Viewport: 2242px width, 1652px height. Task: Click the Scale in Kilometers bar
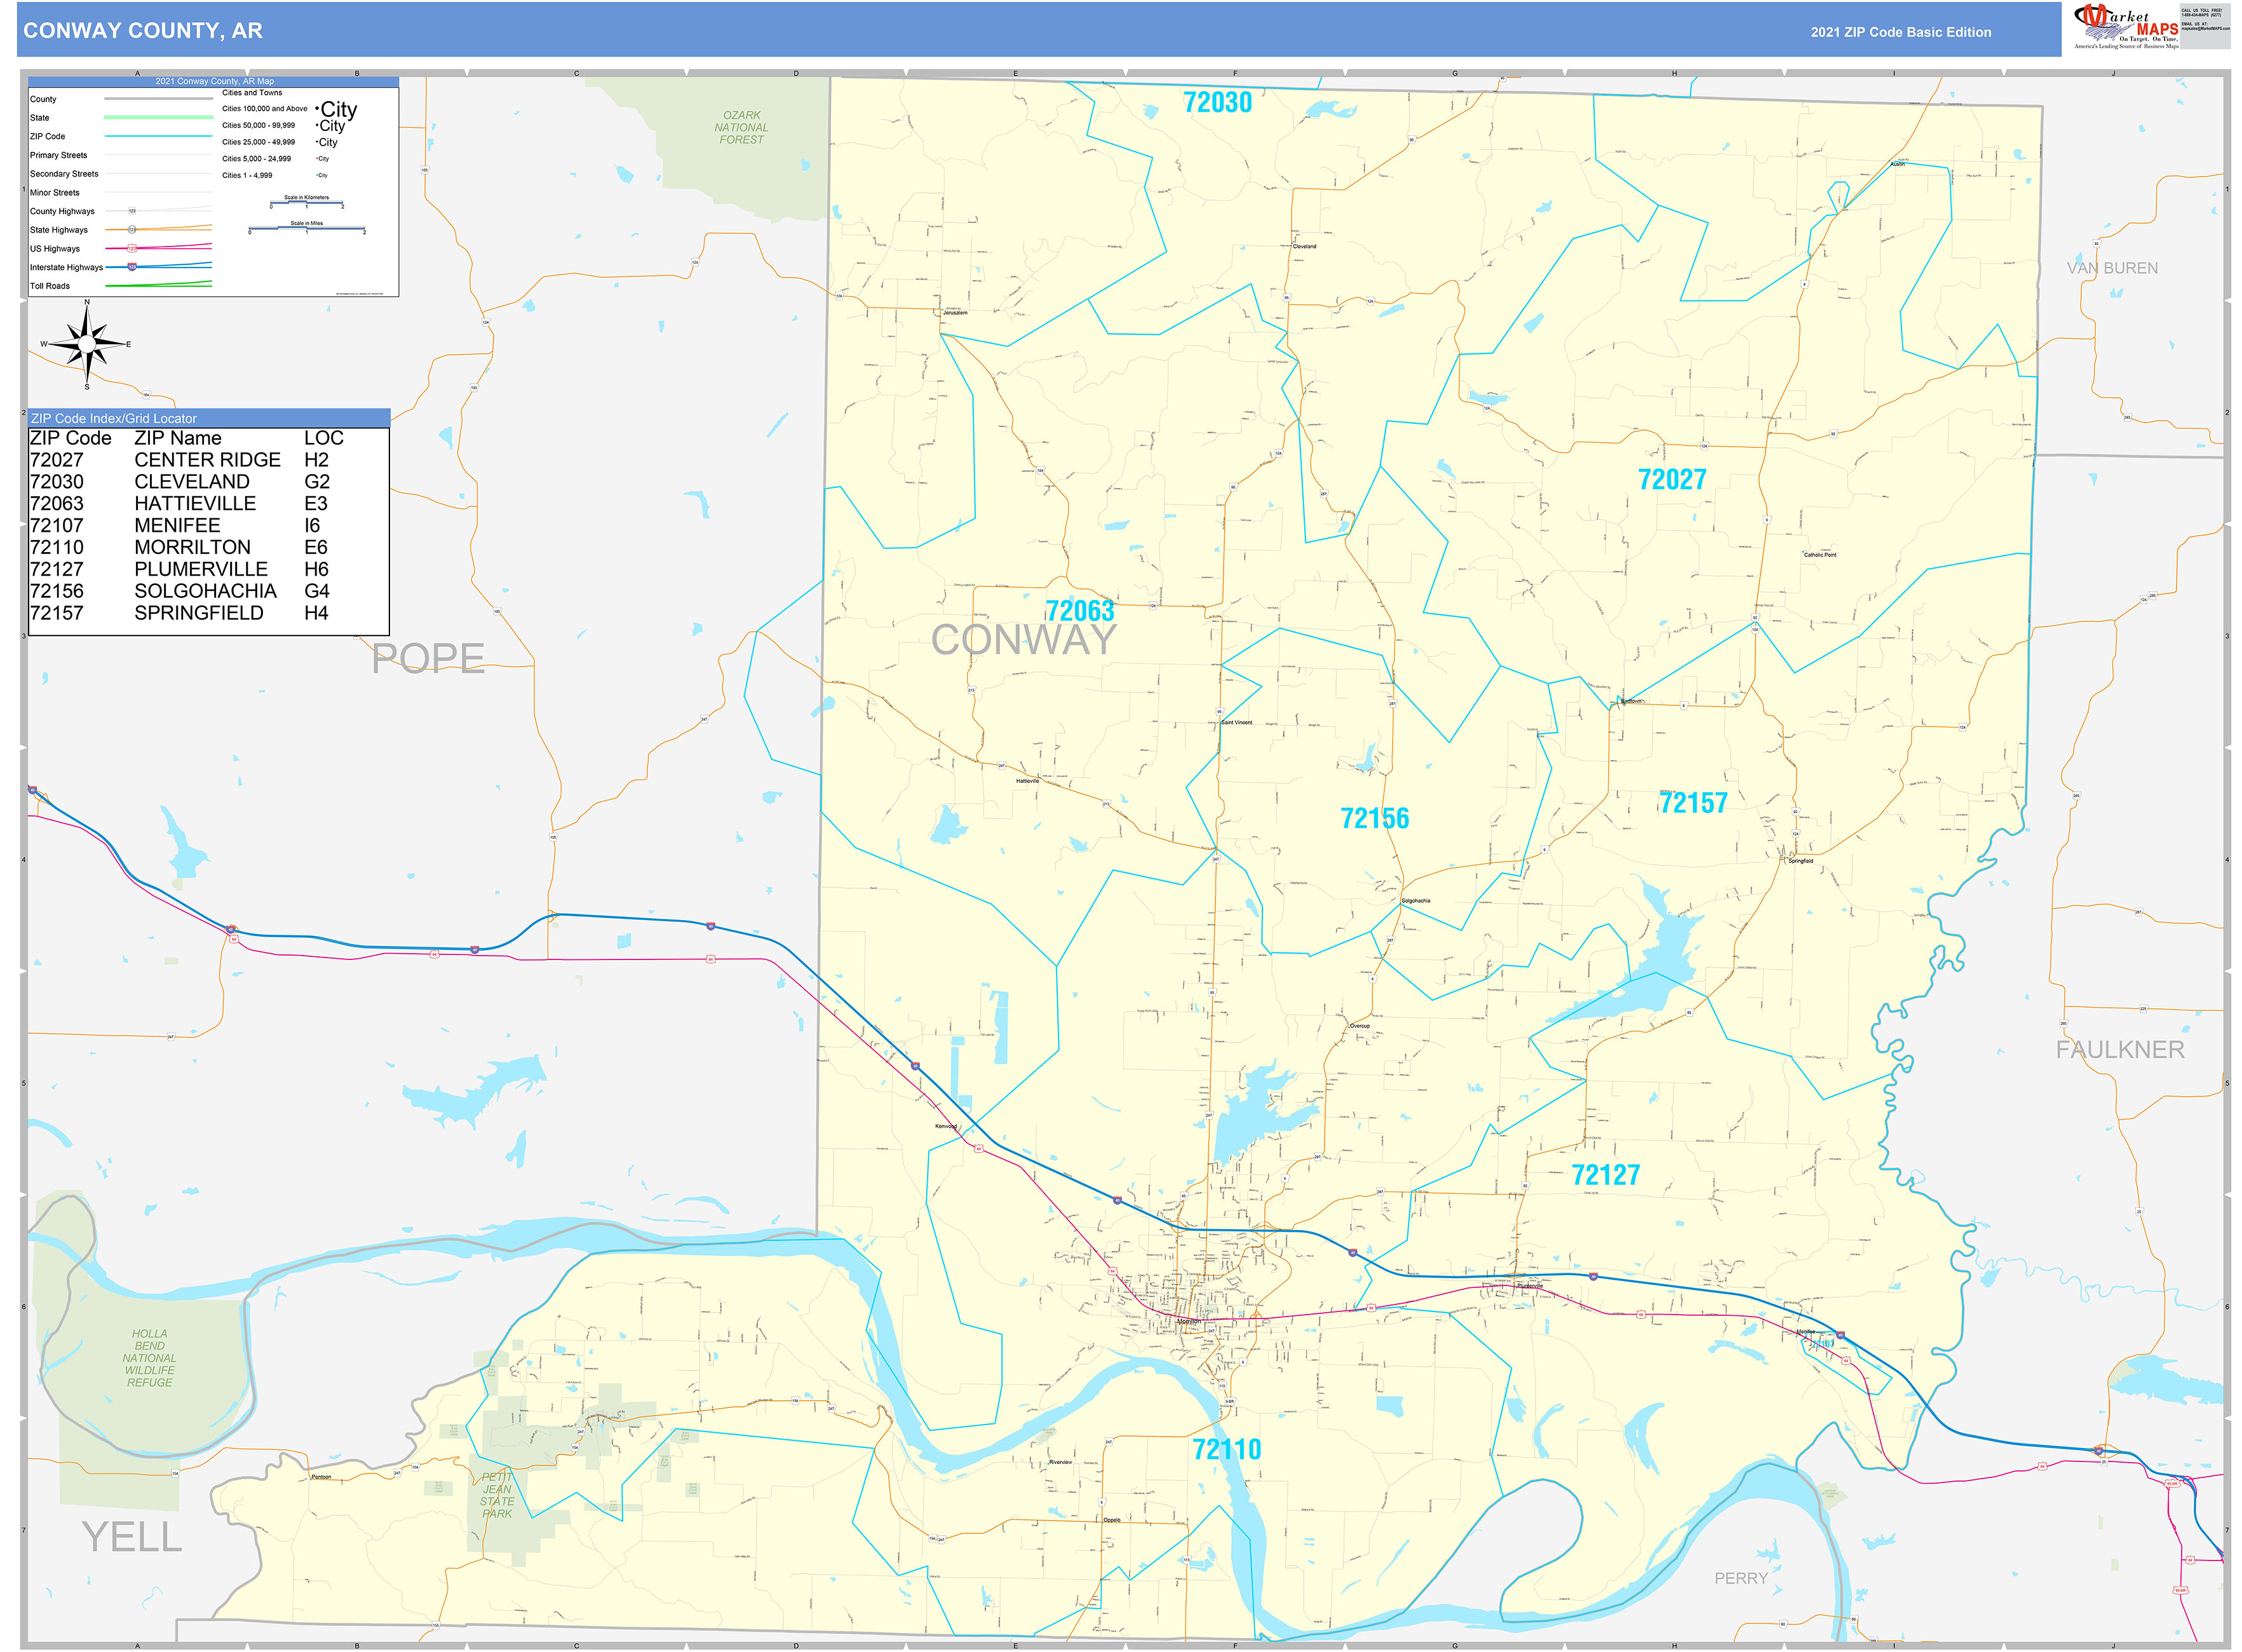[306, 203]
